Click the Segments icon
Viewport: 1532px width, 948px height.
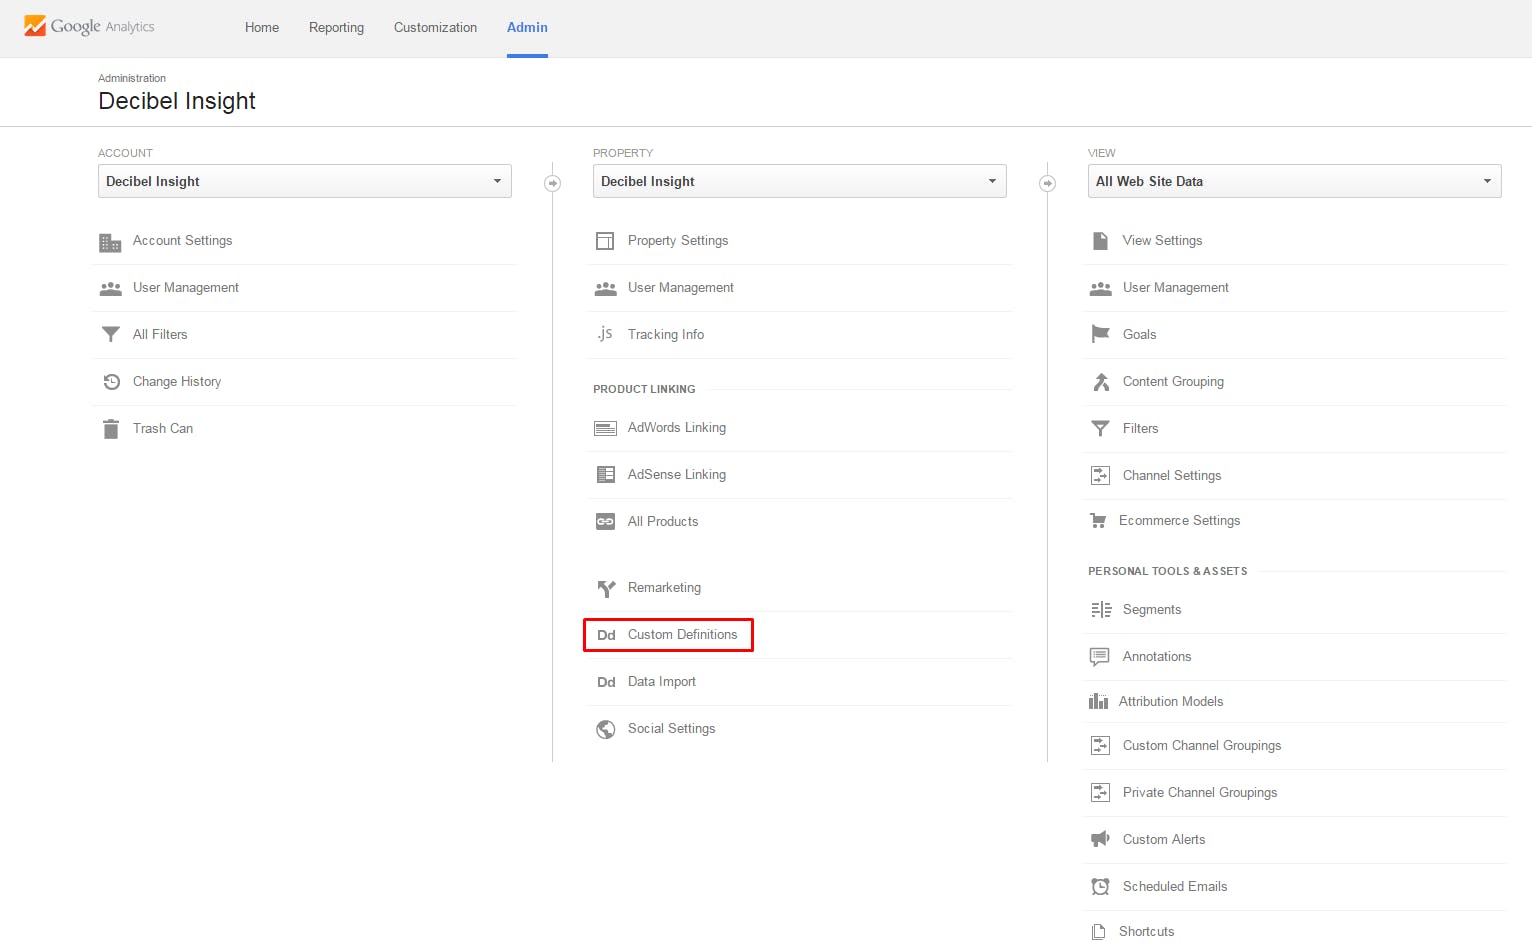pos(1100,610)
